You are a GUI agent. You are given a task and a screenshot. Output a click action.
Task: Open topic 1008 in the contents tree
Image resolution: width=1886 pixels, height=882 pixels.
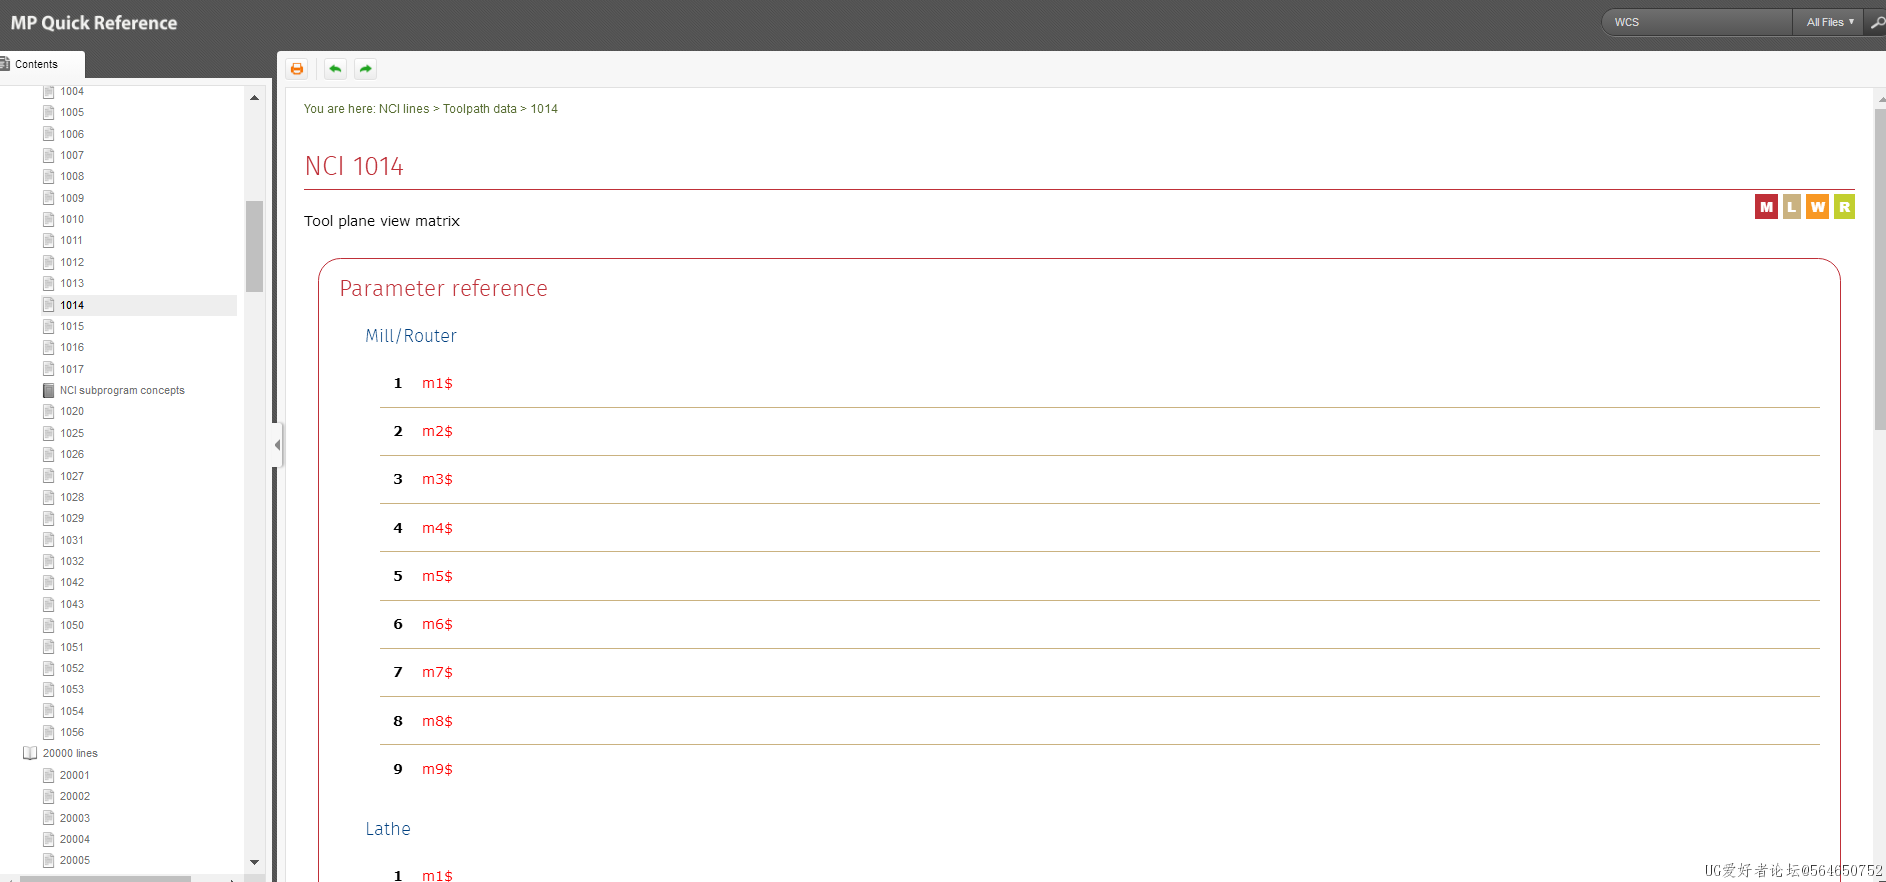(72, 176)
